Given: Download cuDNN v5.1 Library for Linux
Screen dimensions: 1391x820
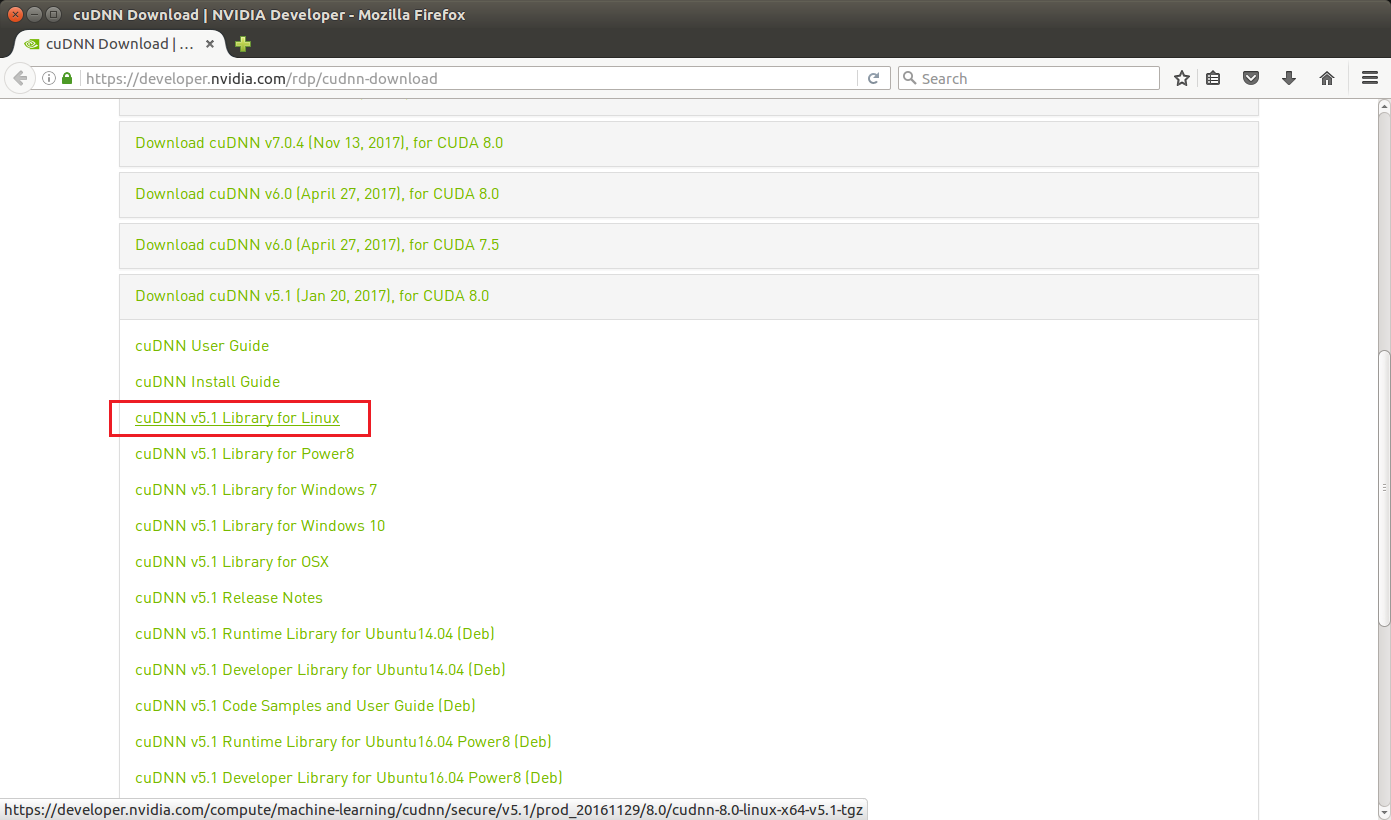Looking at the screenshot, I should (237, 418).
